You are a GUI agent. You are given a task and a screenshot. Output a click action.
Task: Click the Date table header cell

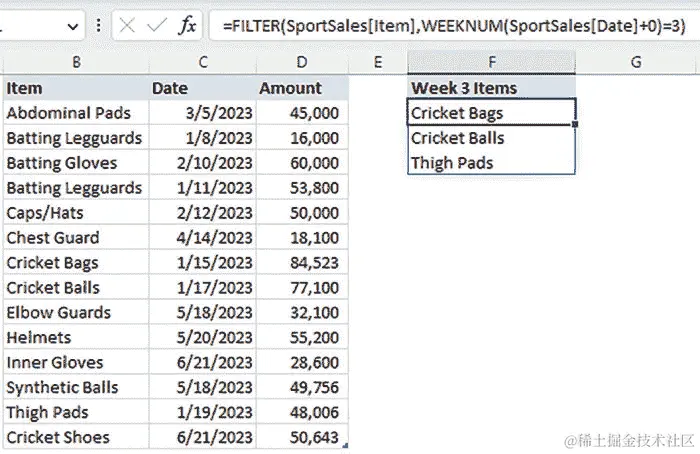click(203, 88)
